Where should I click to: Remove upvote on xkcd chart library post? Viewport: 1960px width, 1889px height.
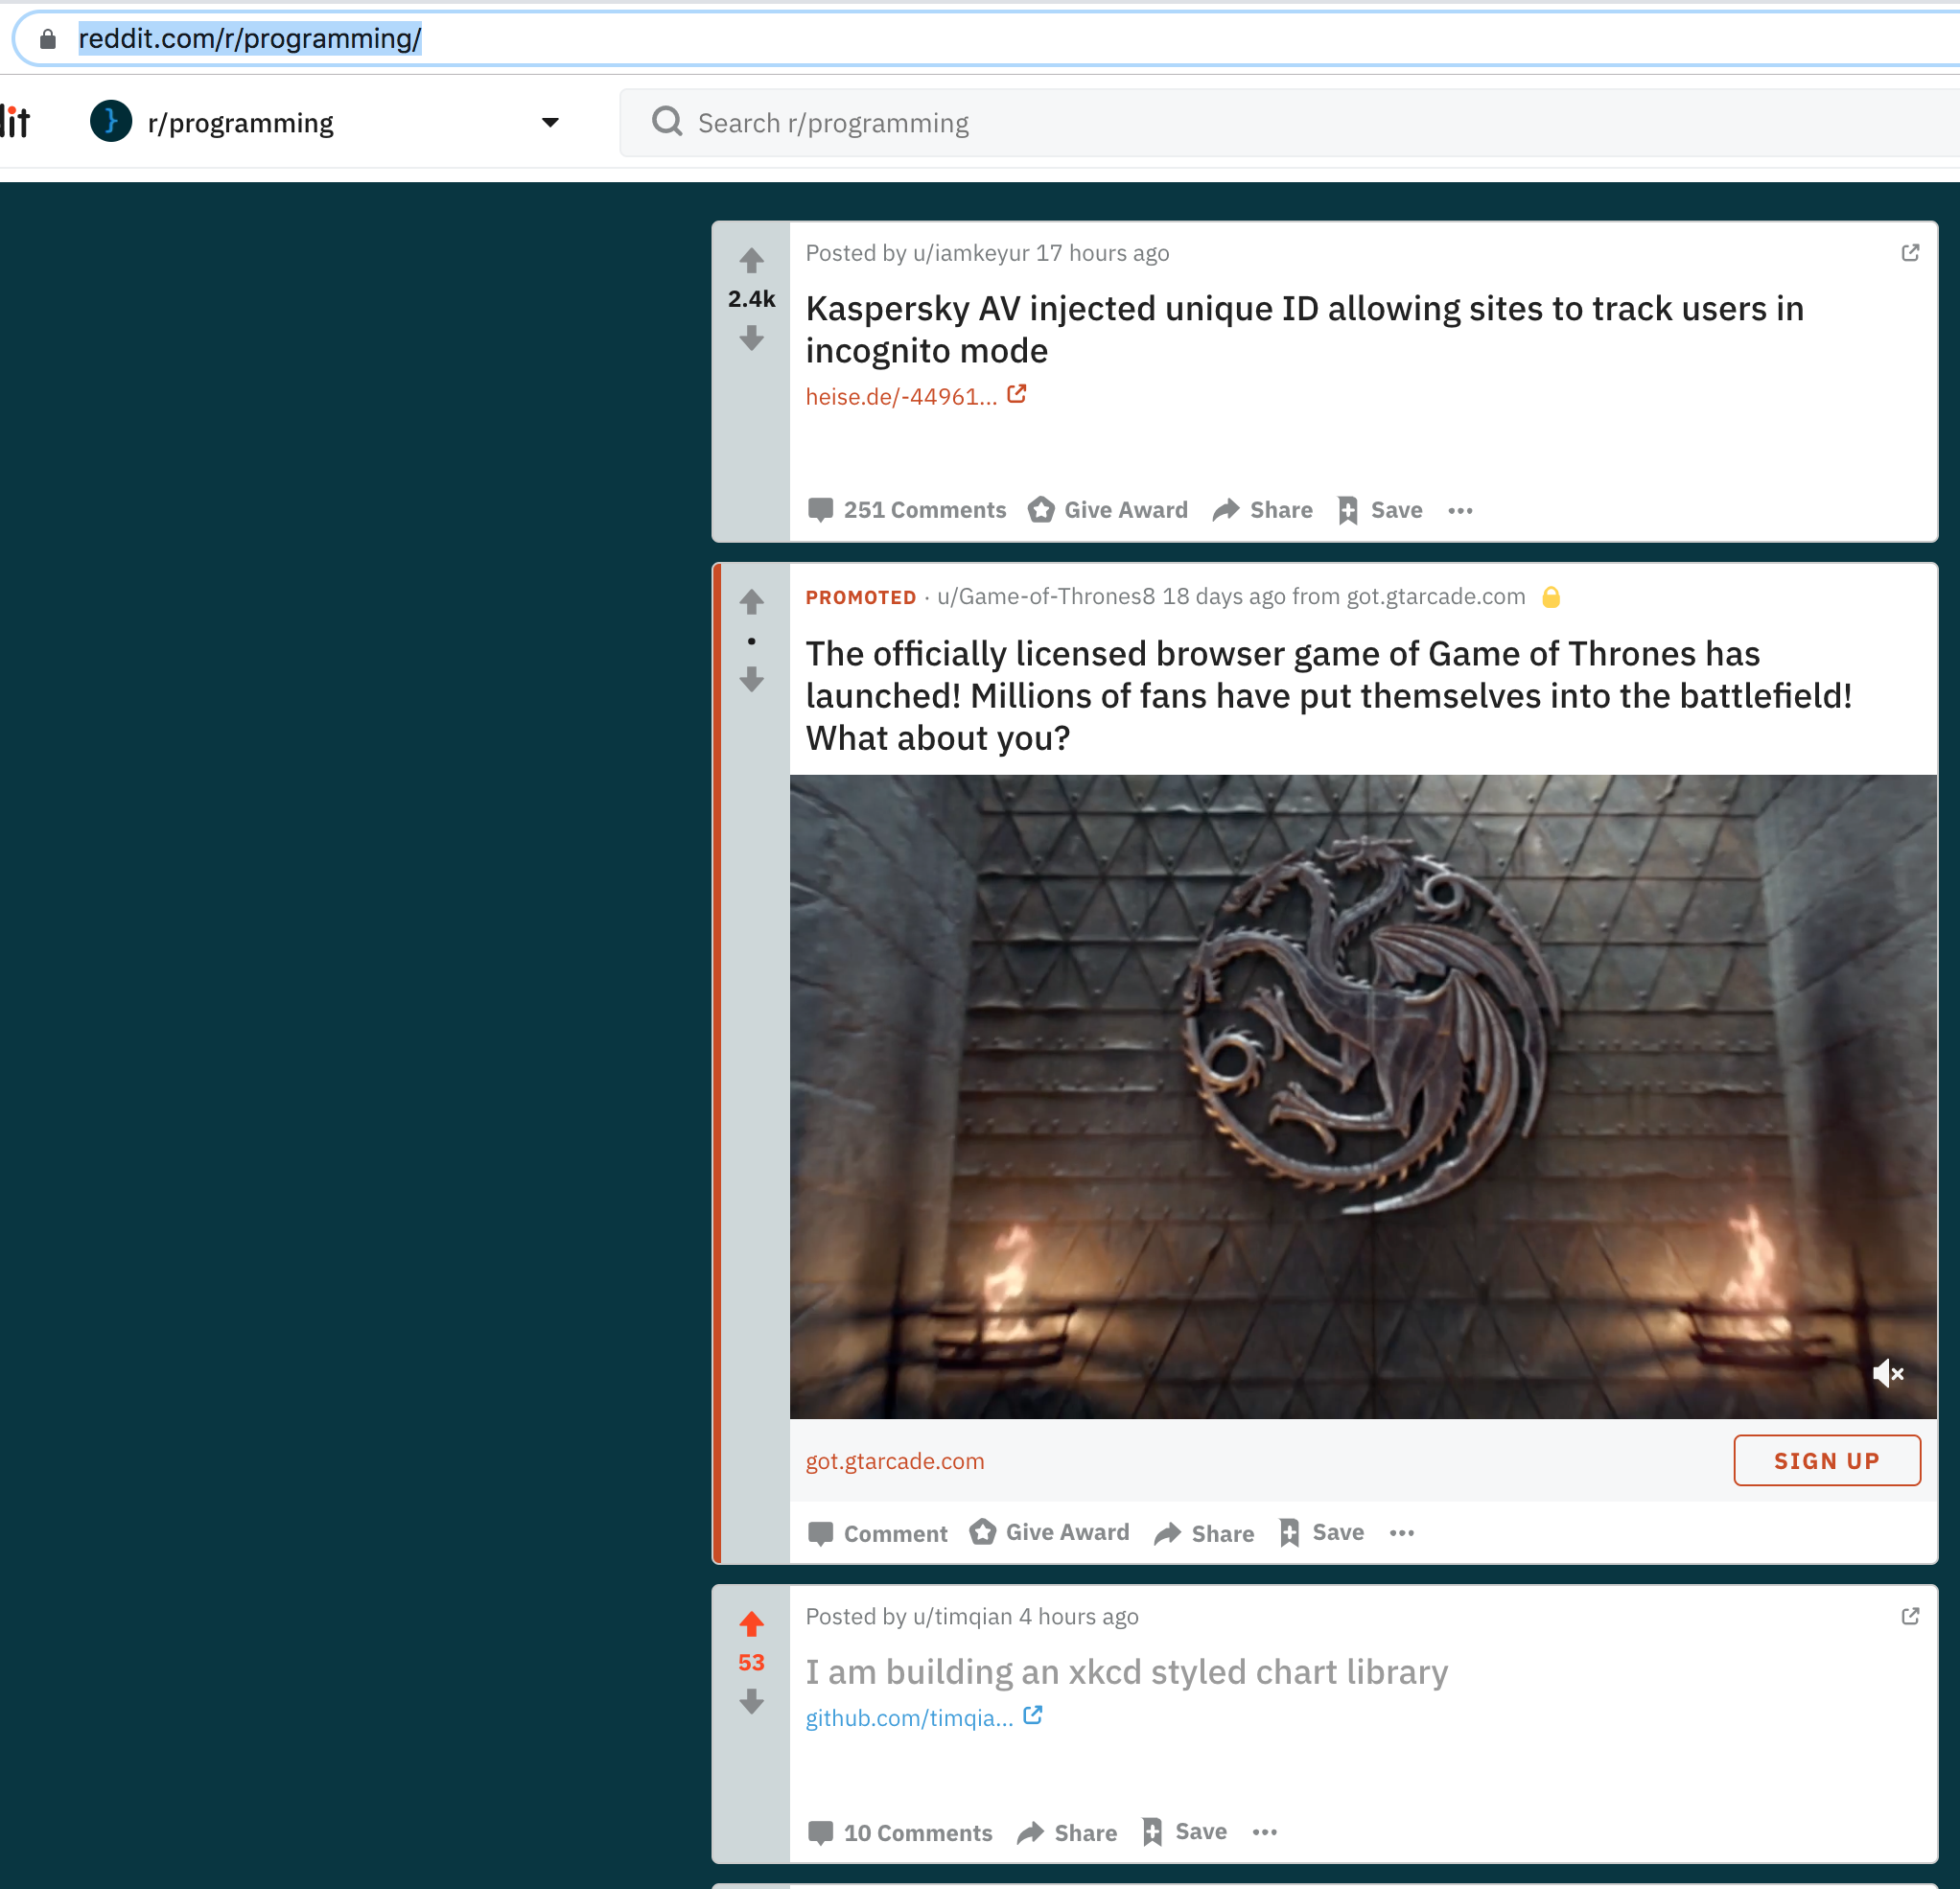pyautogui.click(x=752, y=1622)
